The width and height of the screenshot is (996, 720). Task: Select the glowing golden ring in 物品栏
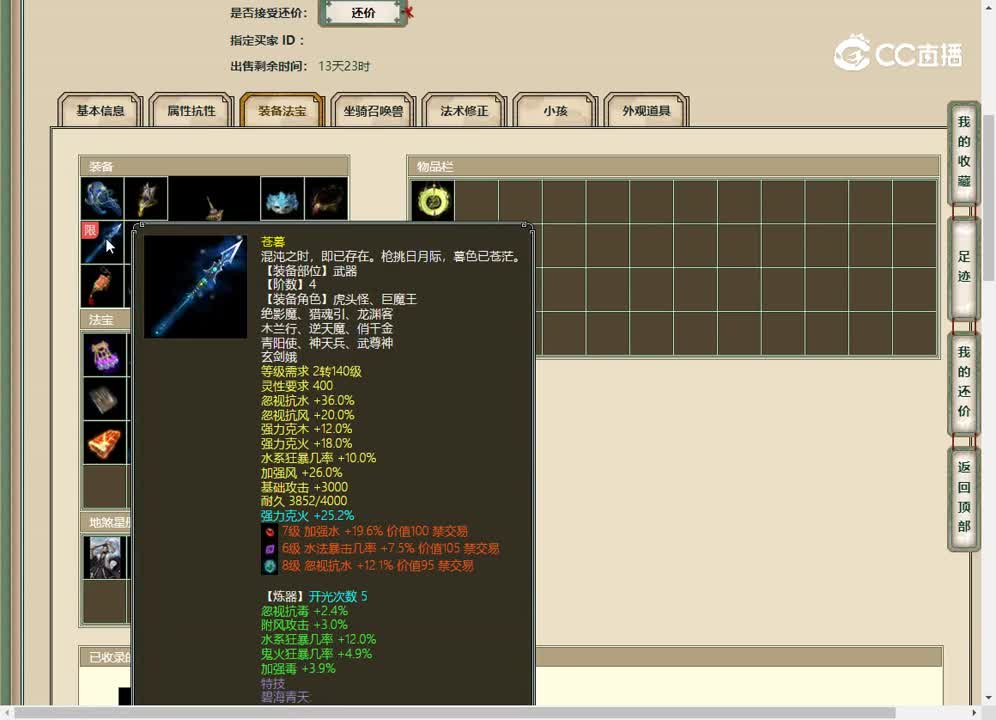coord(433,200)
